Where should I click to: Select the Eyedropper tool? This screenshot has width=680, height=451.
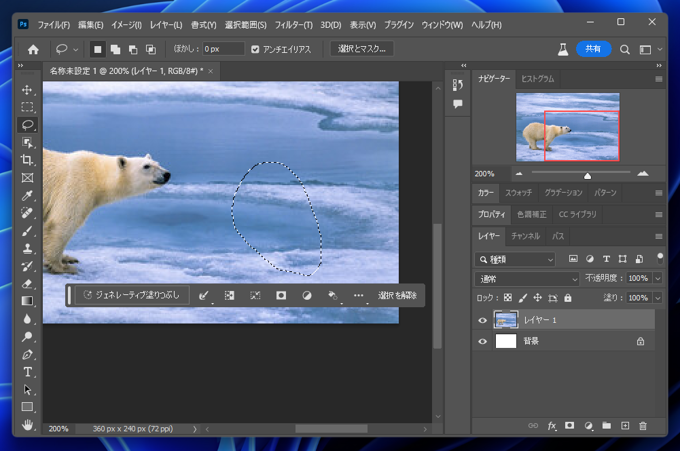pyautogui.click(x=28, y=195)
